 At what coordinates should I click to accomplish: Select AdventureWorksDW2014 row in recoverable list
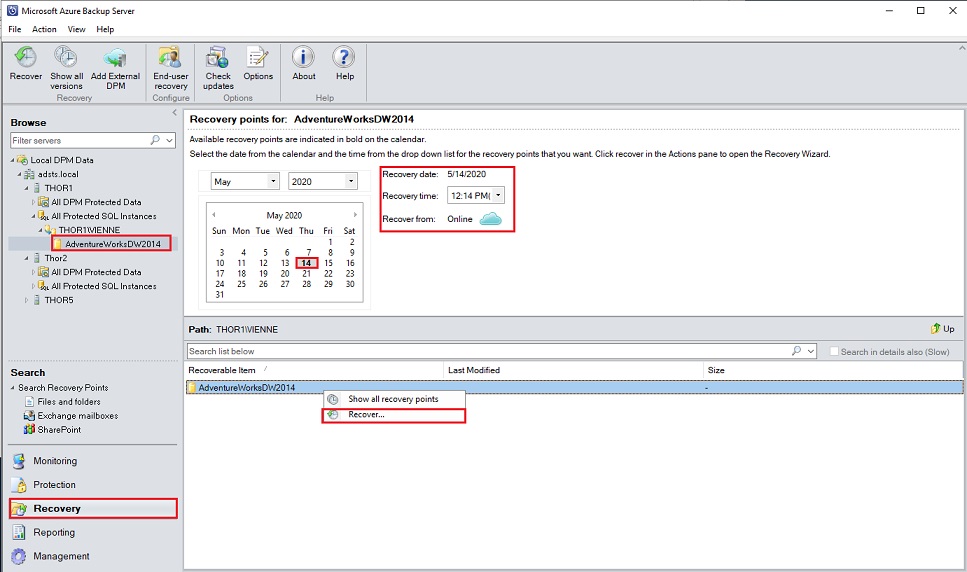574,388
